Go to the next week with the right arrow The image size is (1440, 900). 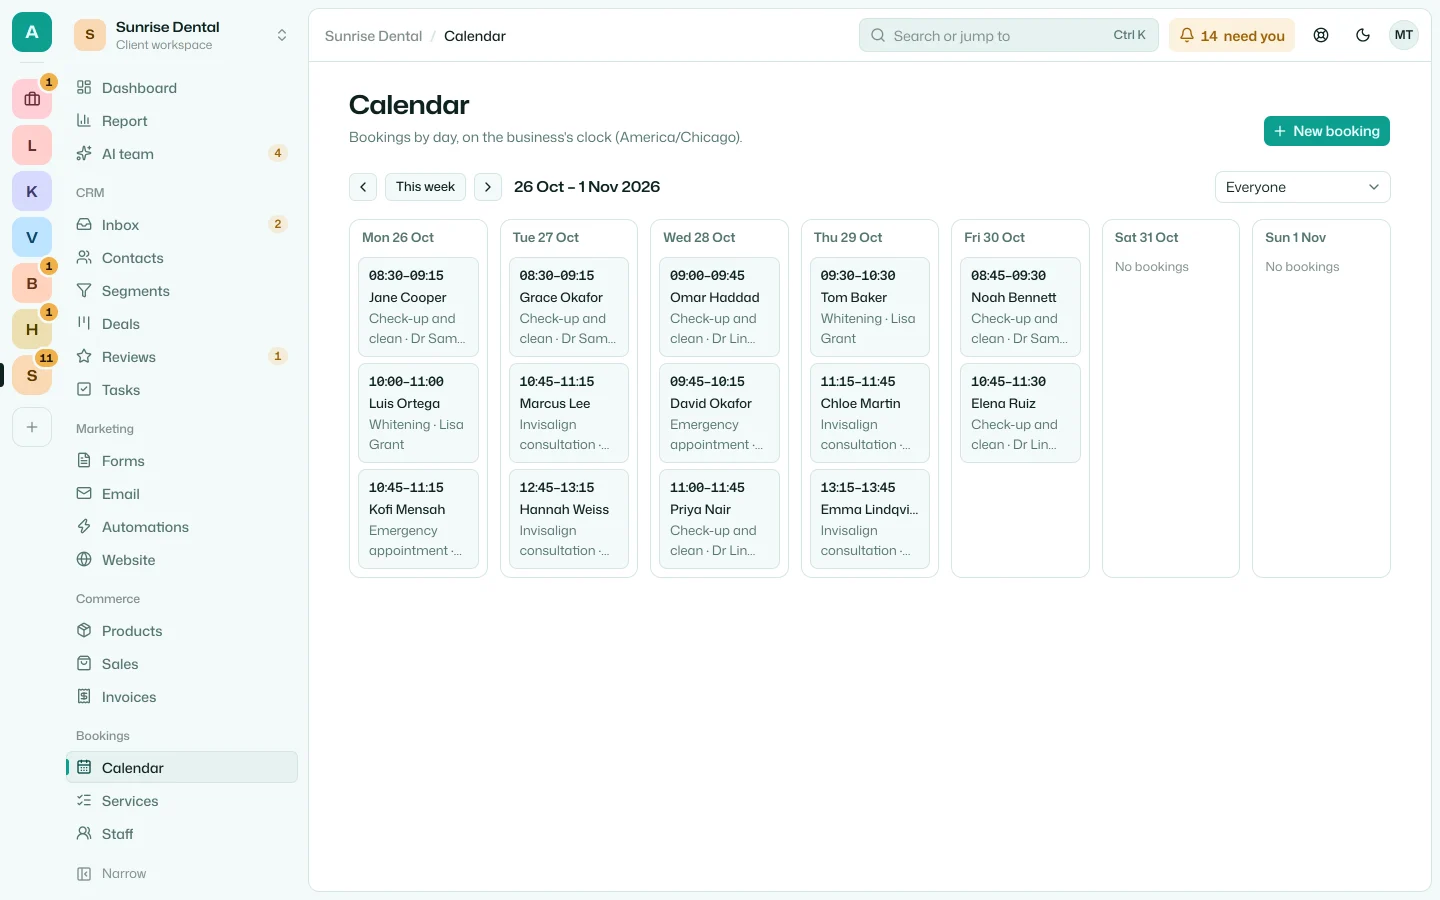[488, 187]
